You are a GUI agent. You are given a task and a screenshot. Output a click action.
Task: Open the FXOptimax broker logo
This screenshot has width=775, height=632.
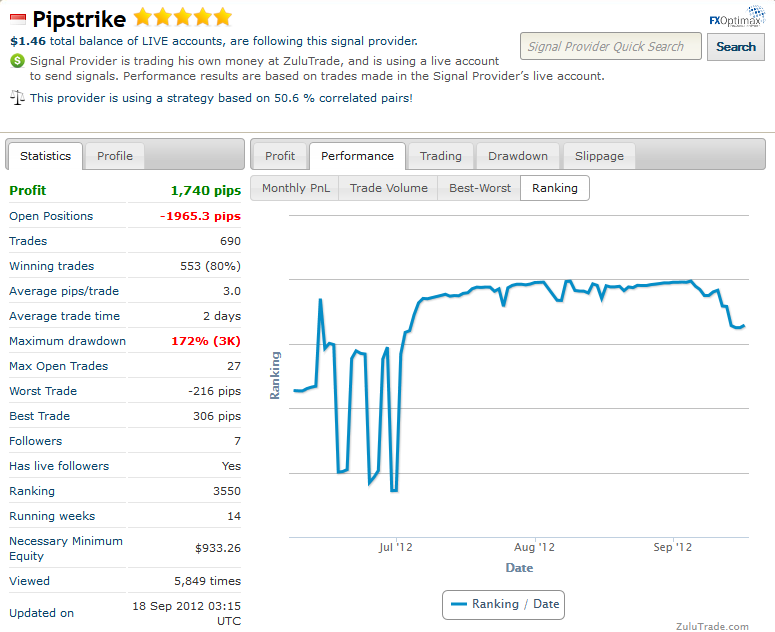[737, 16]
